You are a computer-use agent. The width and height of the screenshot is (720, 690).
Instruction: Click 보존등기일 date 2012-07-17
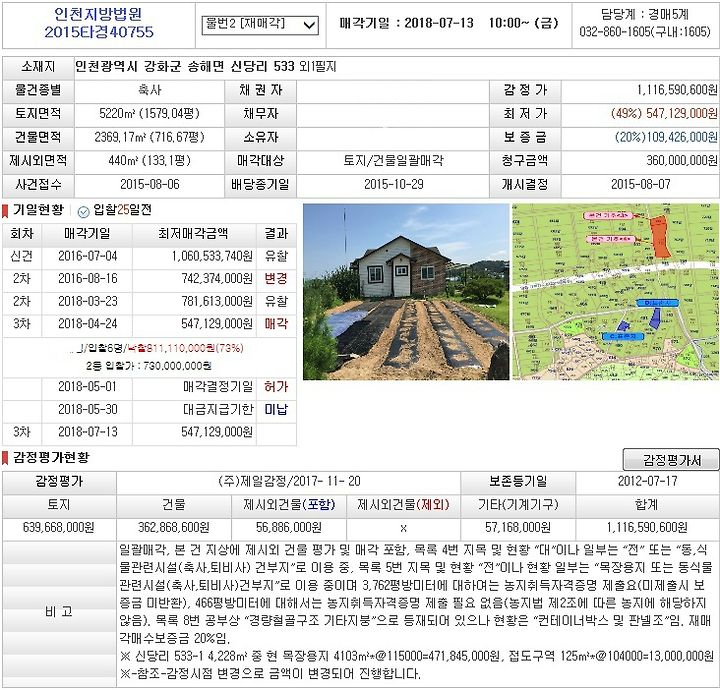click(647, 482)
